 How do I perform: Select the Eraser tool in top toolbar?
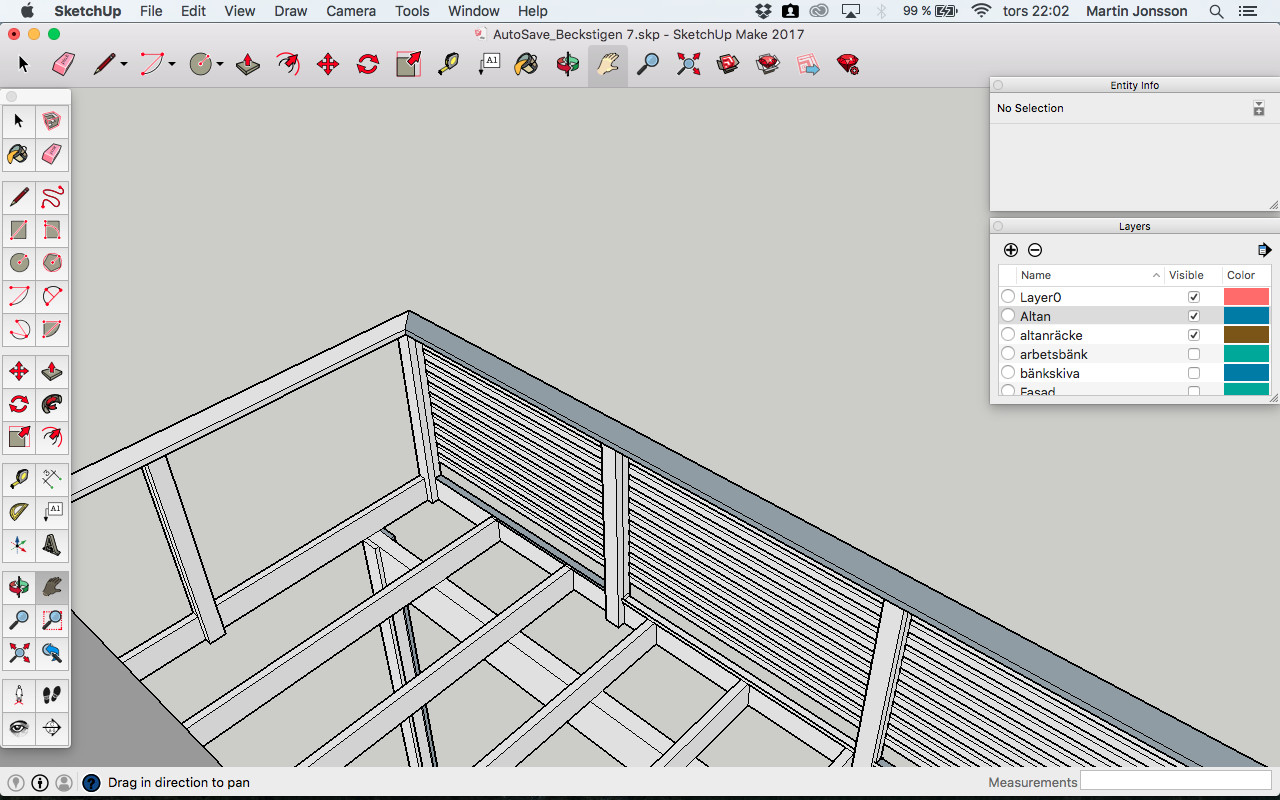tap(63, 65)
